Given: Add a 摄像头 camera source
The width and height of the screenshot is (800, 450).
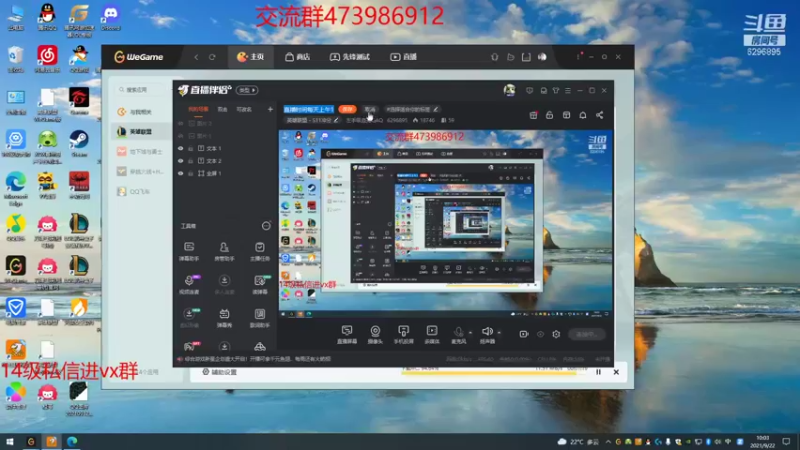Looking at the screenshot, I should click(375, 334).
